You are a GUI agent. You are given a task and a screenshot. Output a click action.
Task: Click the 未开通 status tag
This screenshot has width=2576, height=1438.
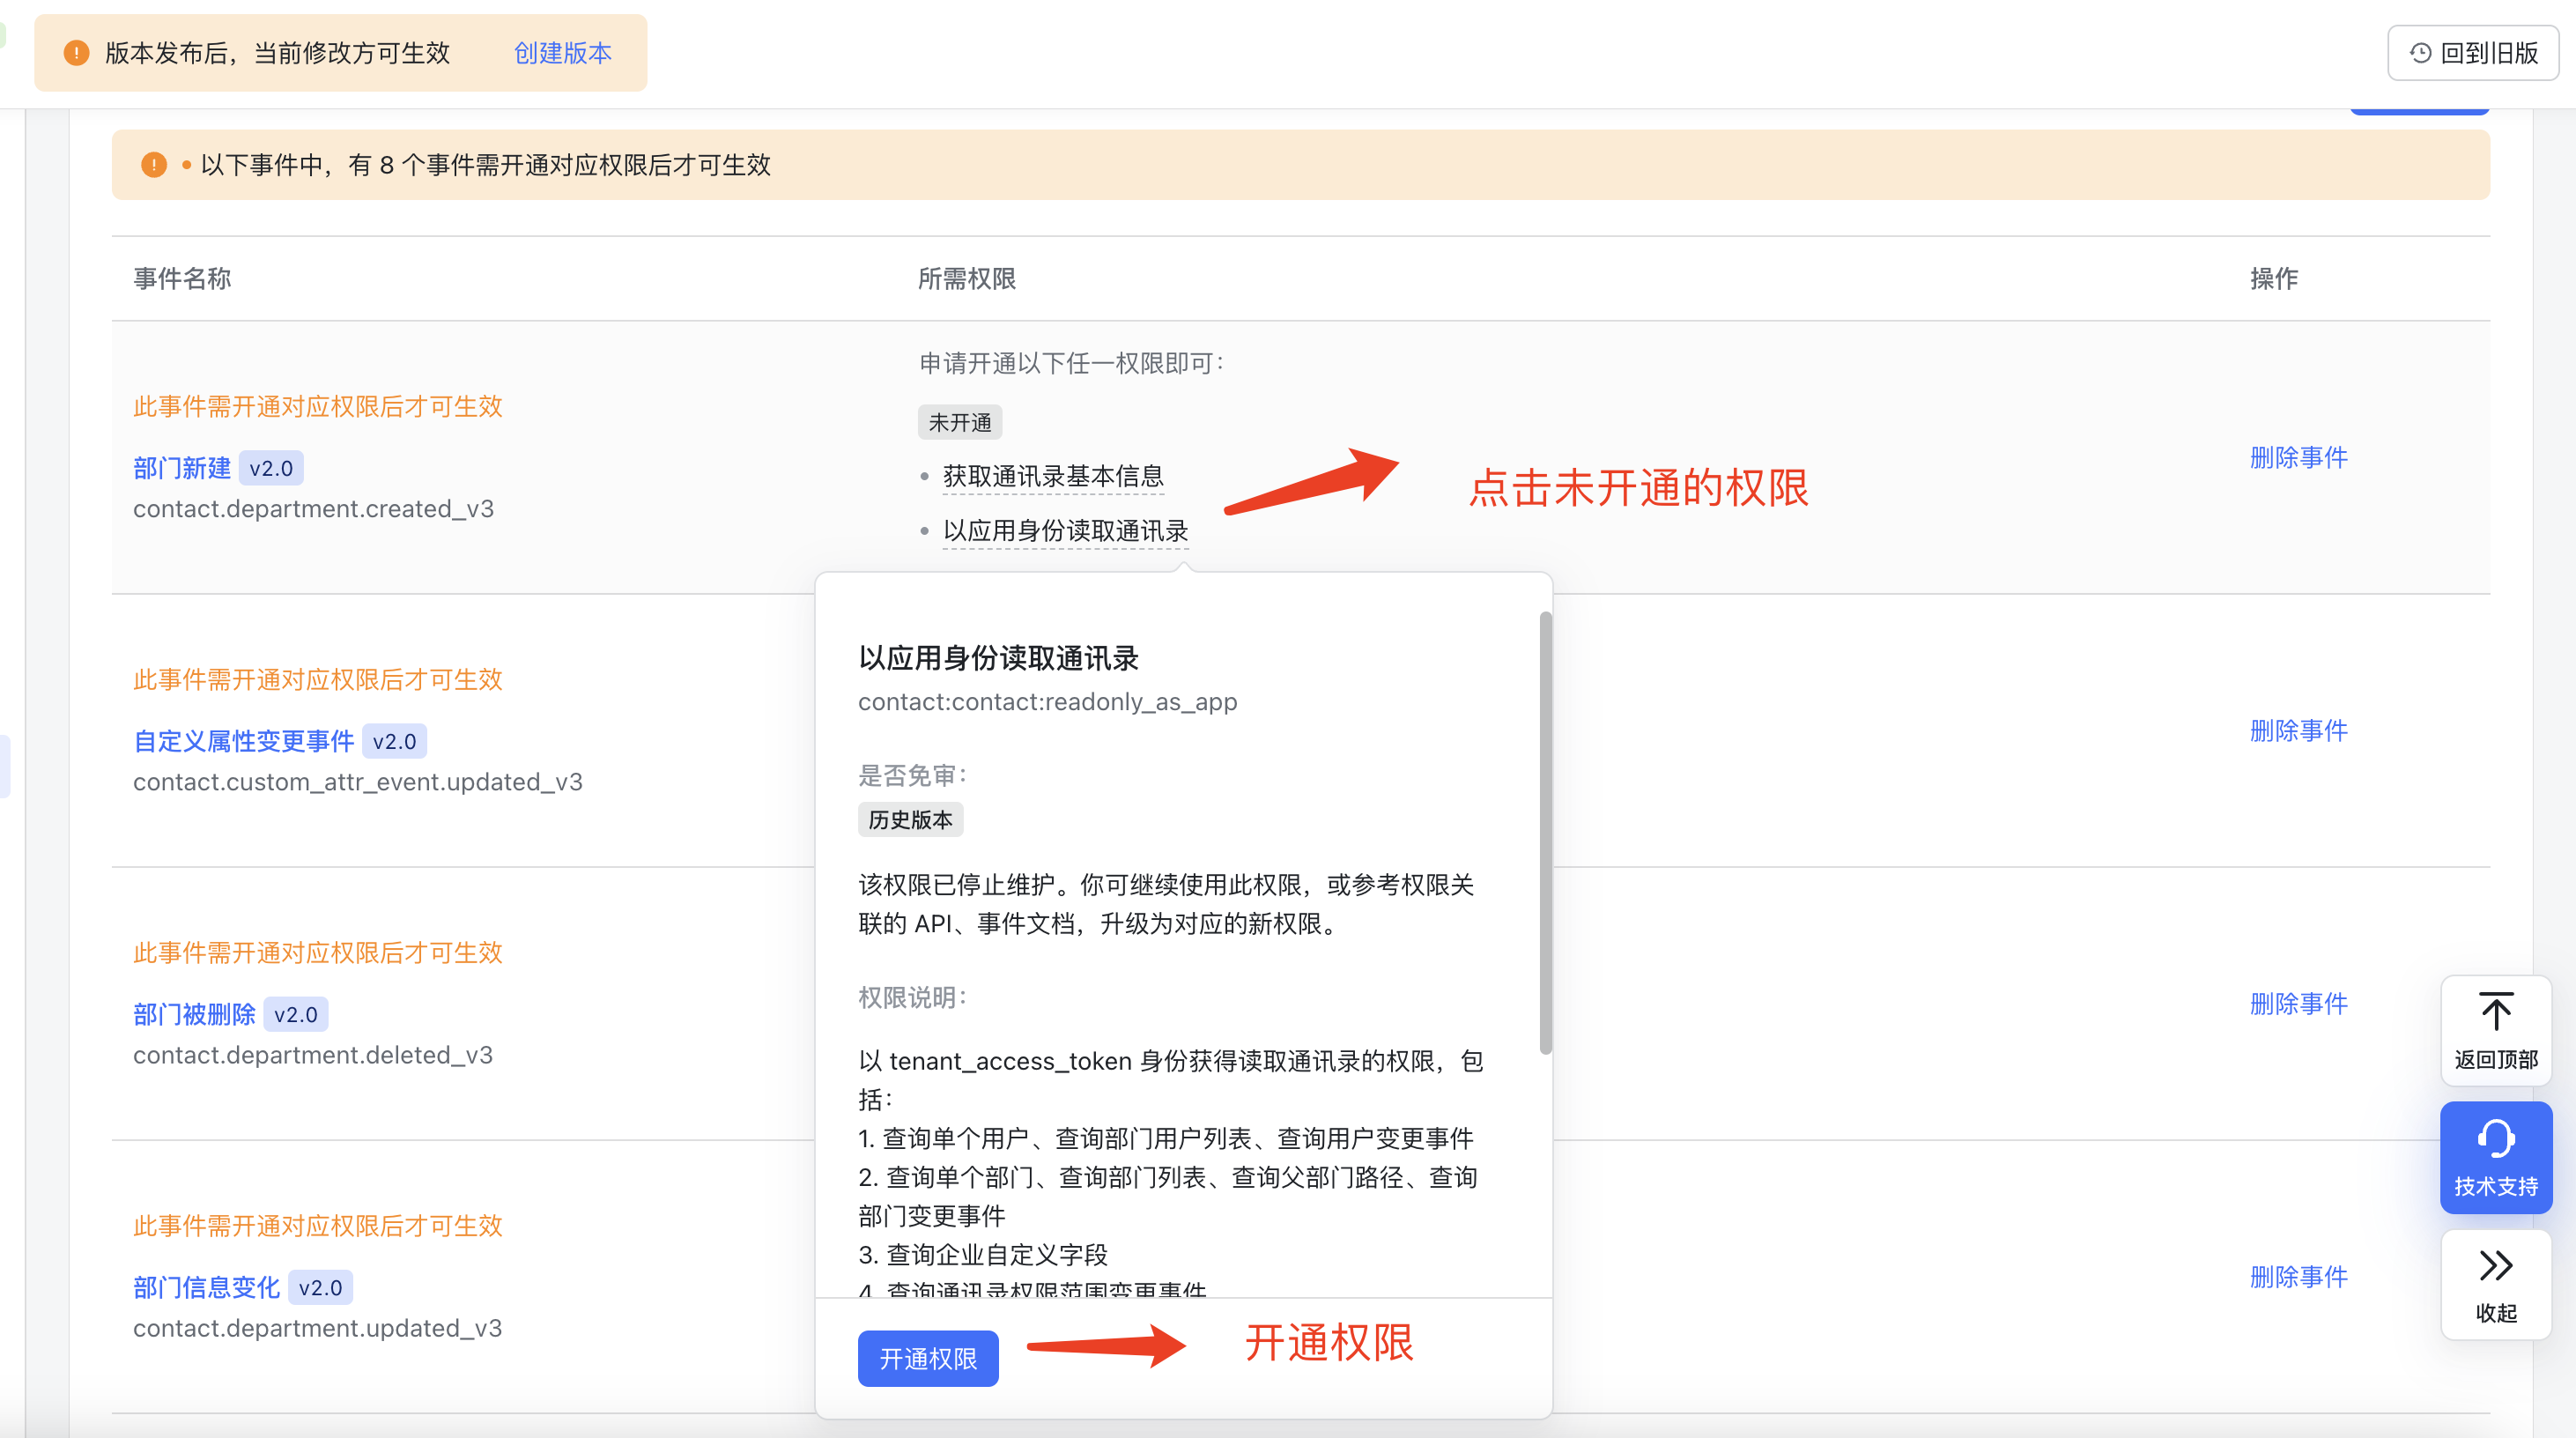tap(960, 422)
